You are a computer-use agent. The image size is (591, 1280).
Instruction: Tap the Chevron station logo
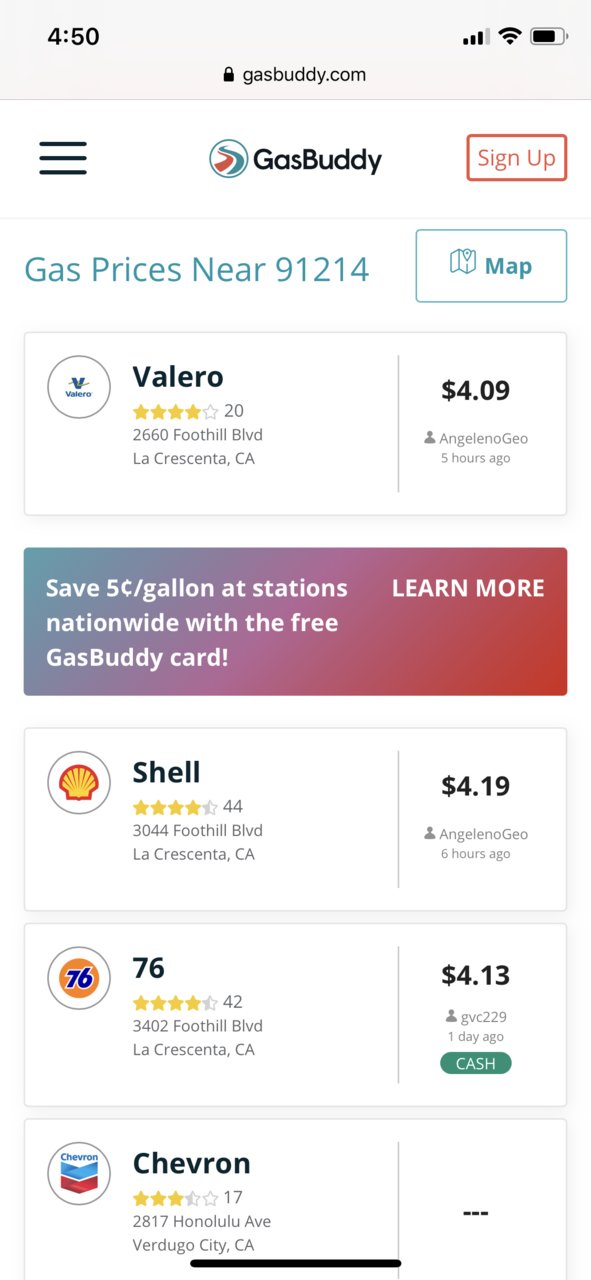coord(79,1173)
